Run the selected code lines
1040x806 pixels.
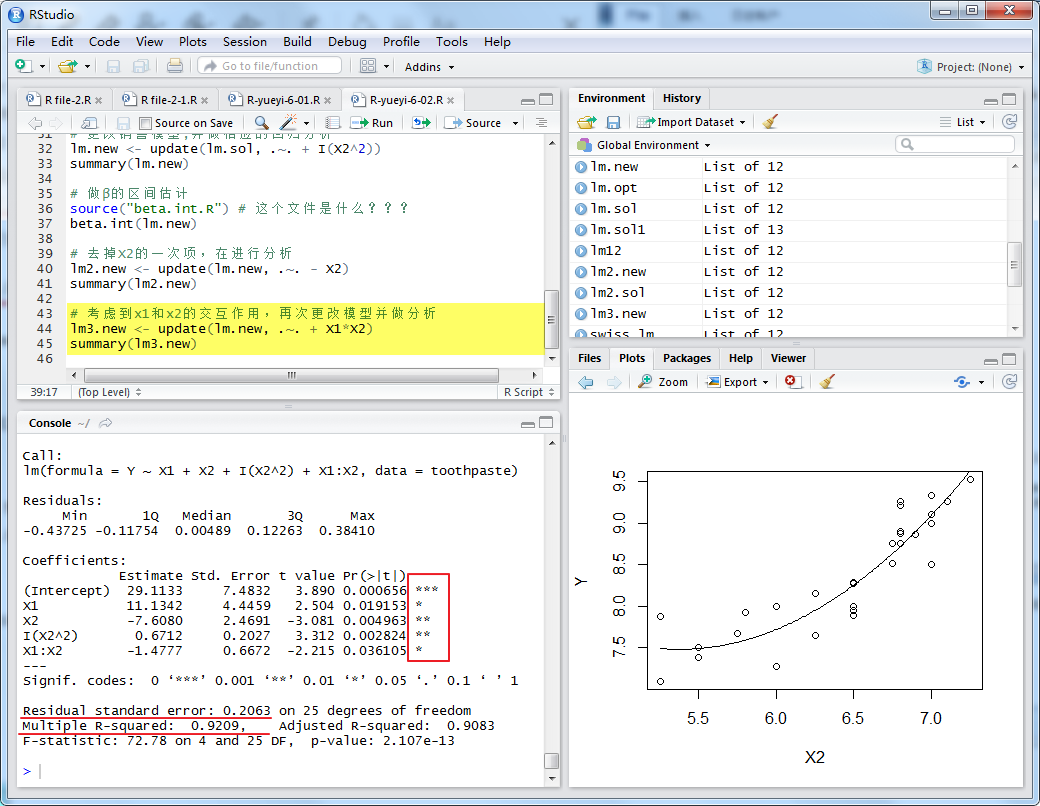(x=373, y=123)
